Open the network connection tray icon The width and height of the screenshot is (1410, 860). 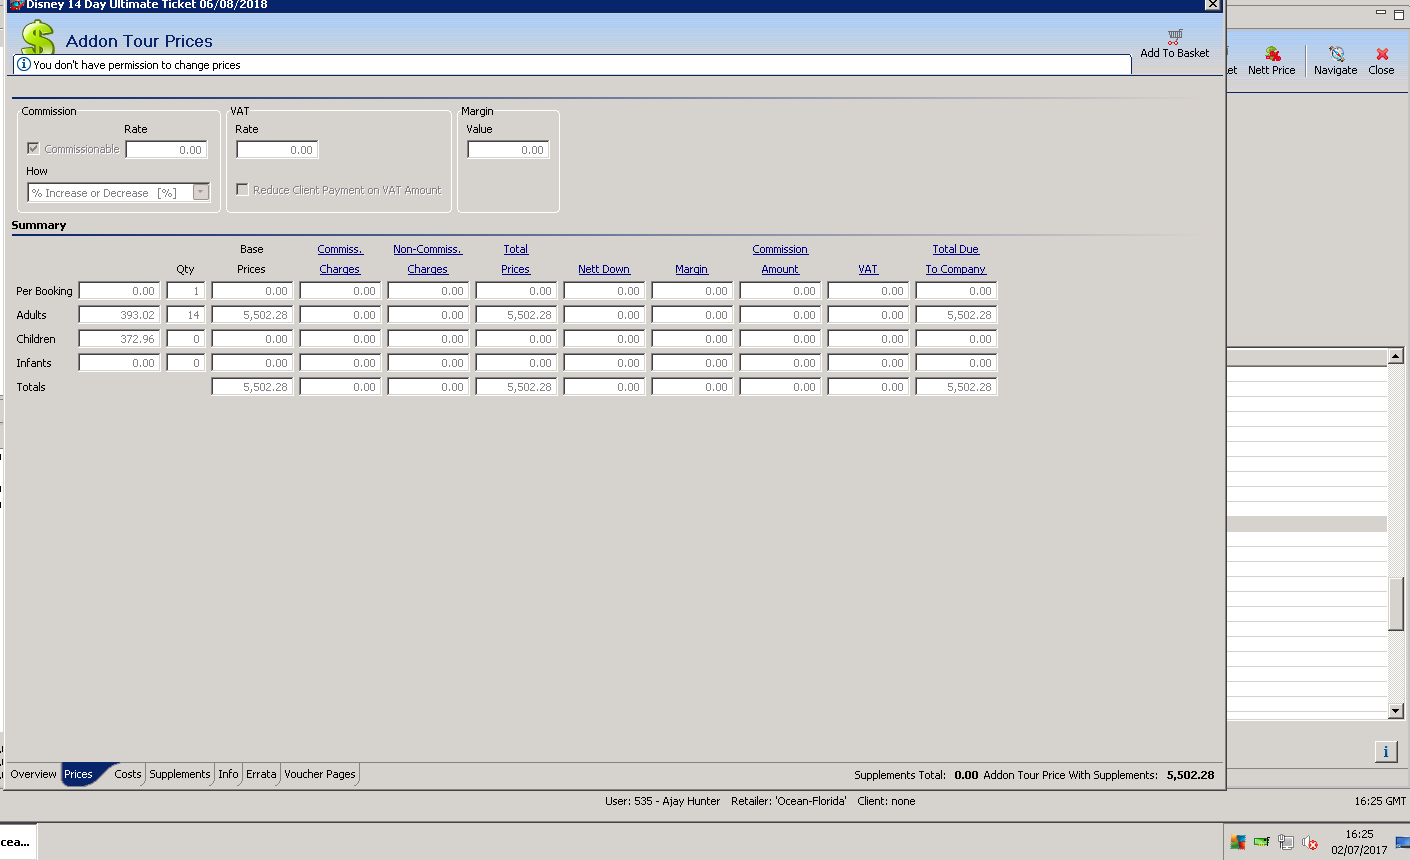point(1286,842)
